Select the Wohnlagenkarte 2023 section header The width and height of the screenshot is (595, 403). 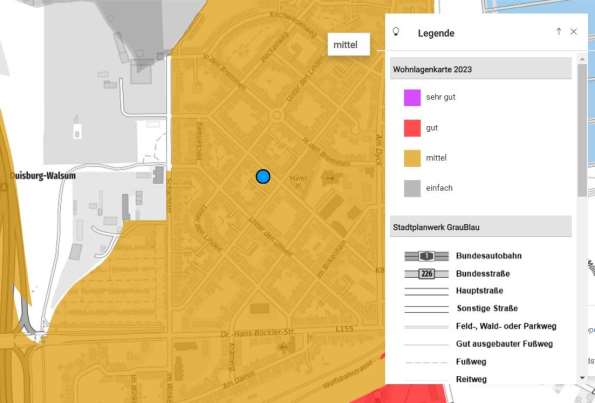click(x=481, y=69)
